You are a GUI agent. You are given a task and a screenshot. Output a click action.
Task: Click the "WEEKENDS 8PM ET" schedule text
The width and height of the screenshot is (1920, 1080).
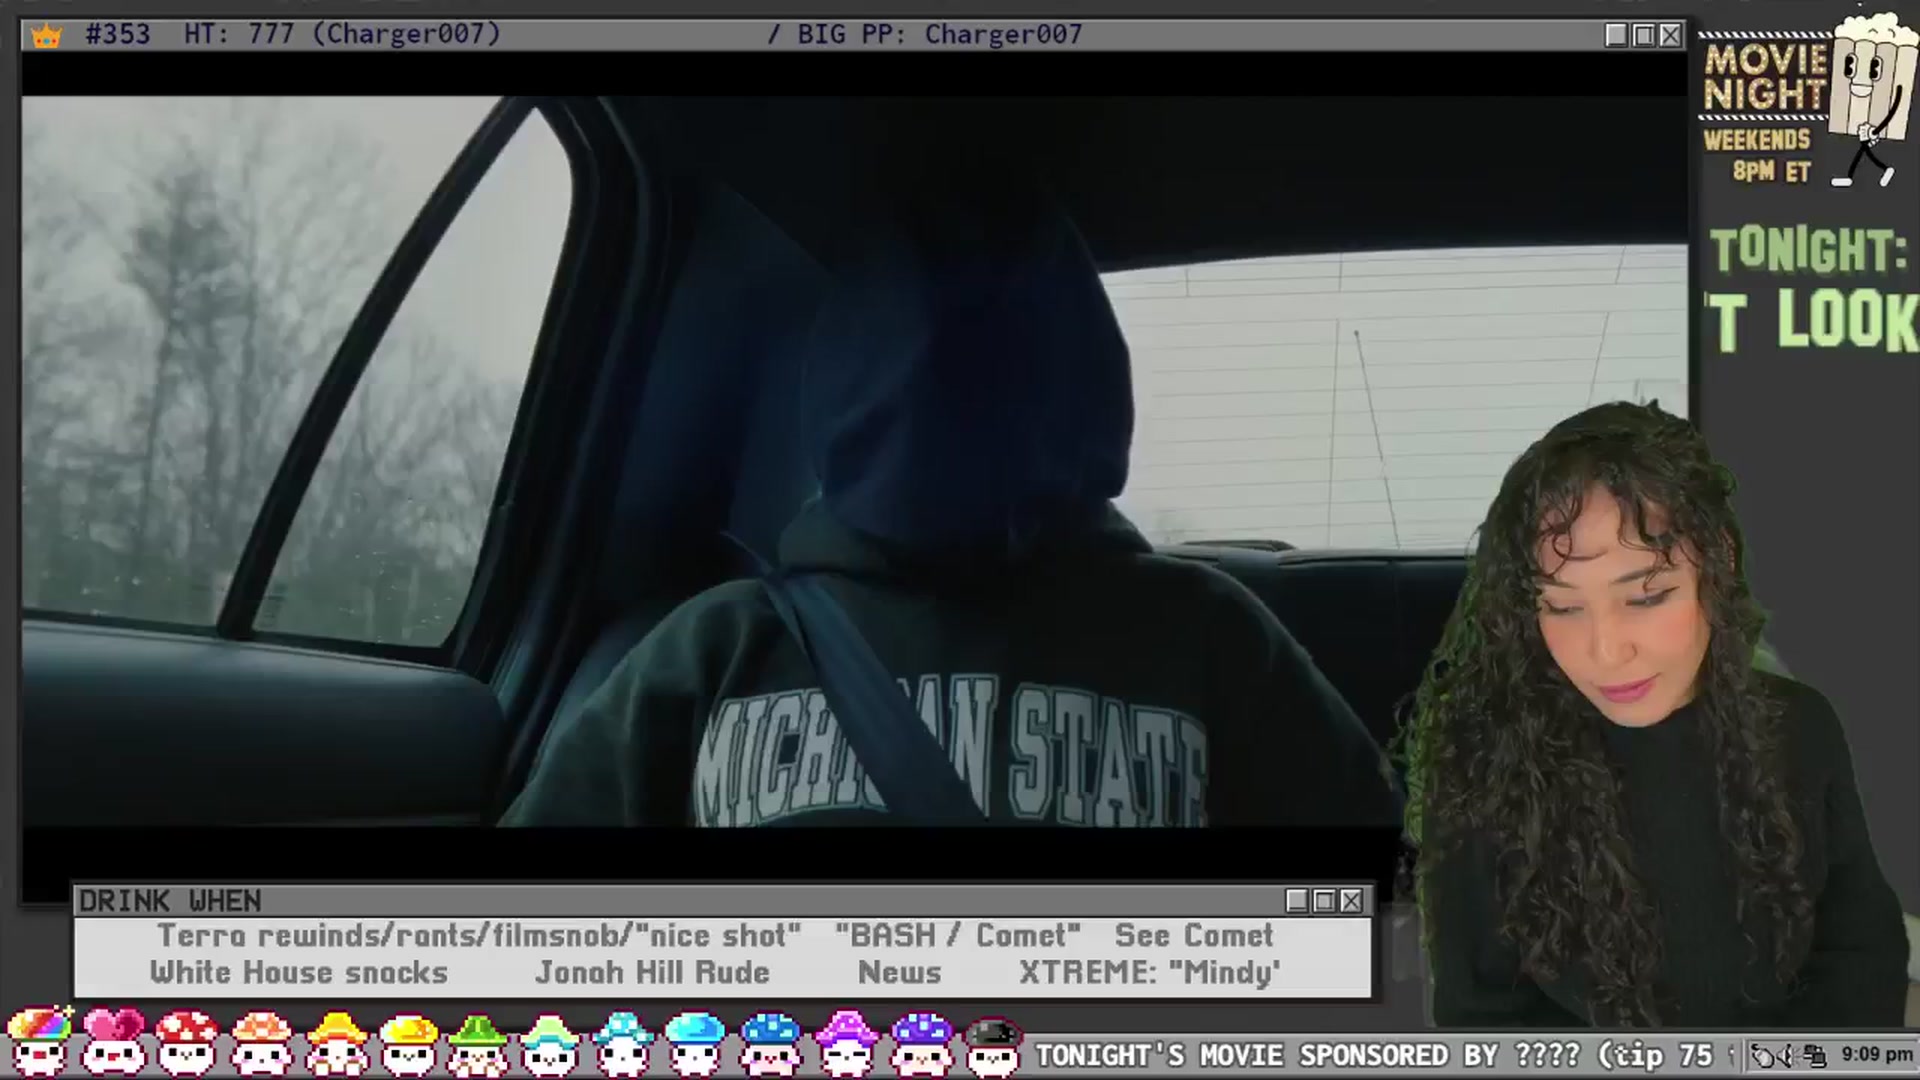tap(1757, 155)
